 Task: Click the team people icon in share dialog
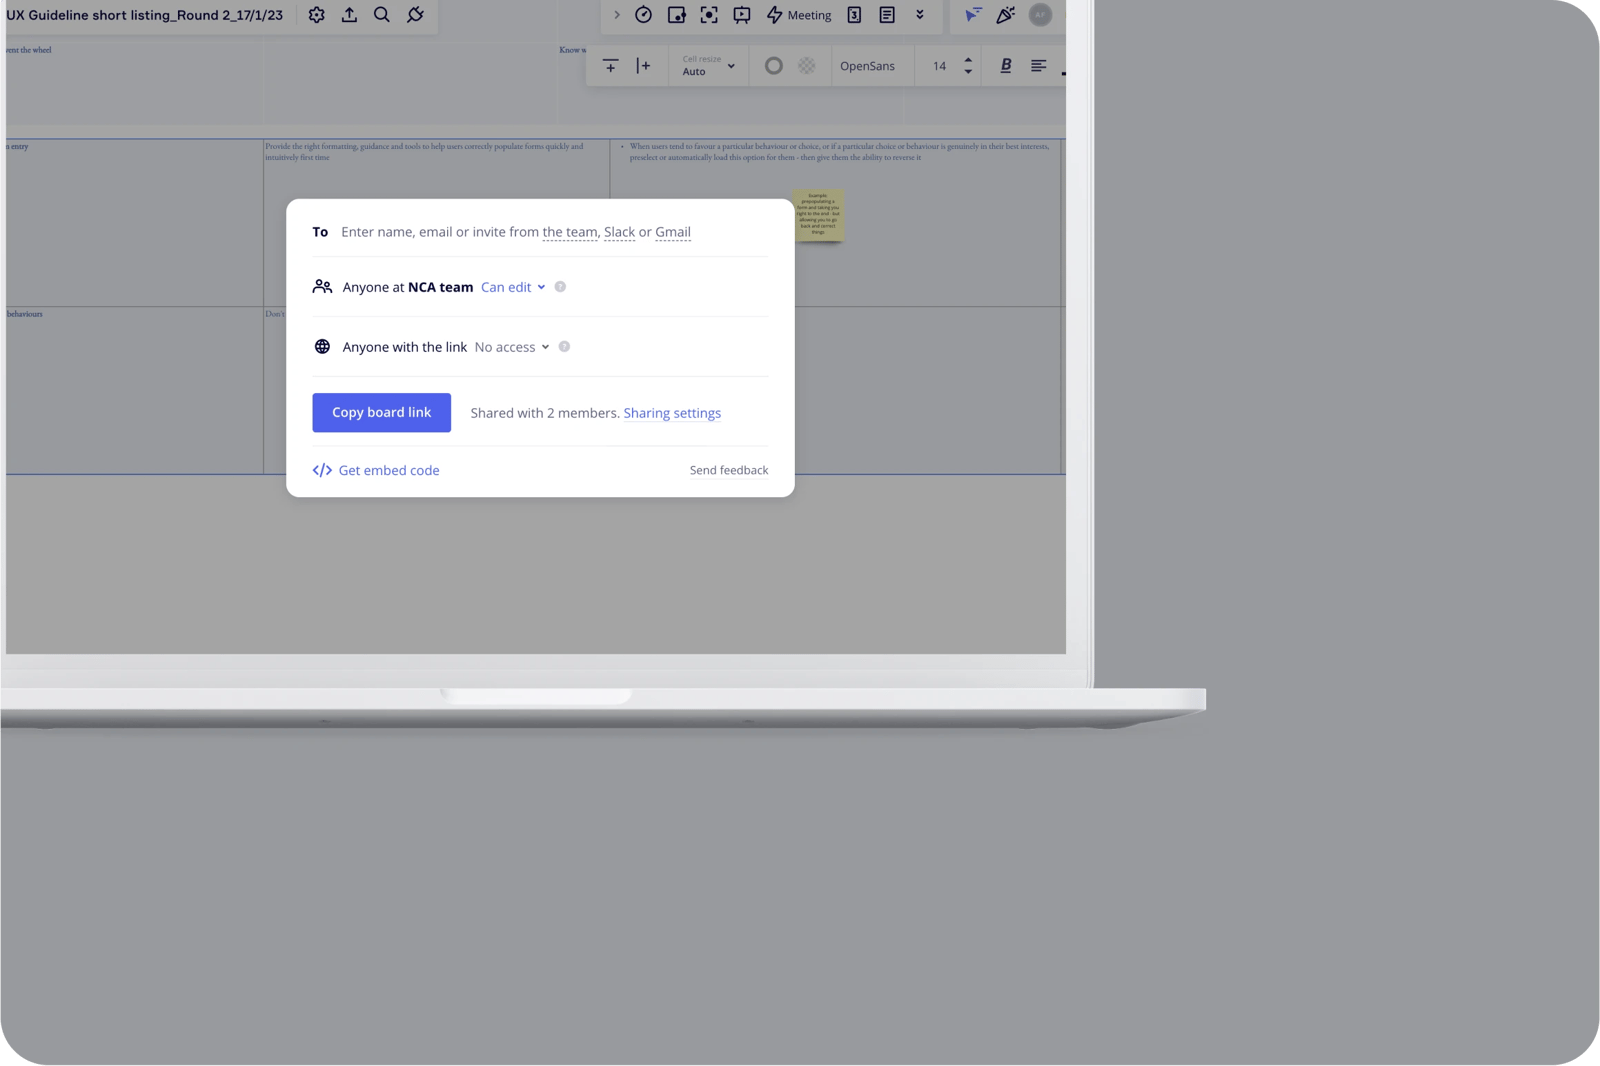click(322, 287)
